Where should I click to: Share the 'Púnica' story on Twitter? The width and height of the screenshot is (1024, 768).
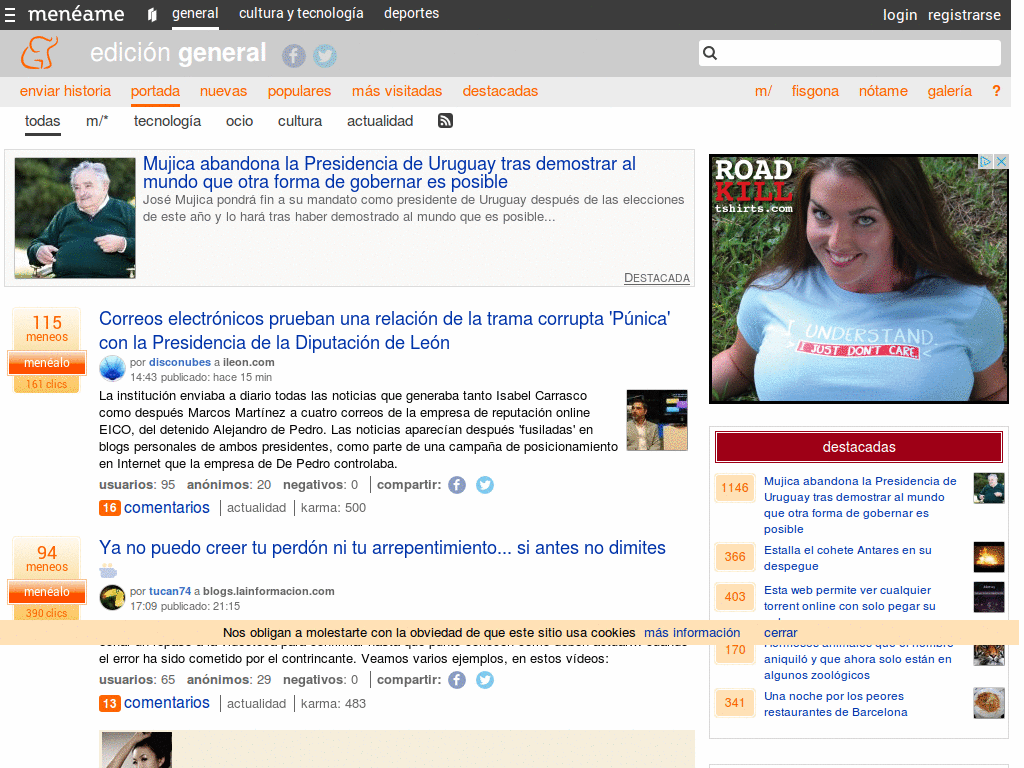pyautogui.click(x=485, y=484)
